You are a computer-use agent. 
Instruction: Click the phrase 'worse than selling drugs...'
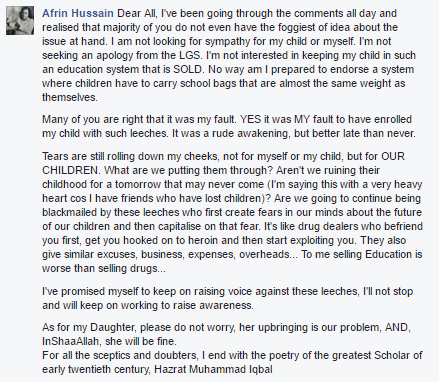[104, 268]
